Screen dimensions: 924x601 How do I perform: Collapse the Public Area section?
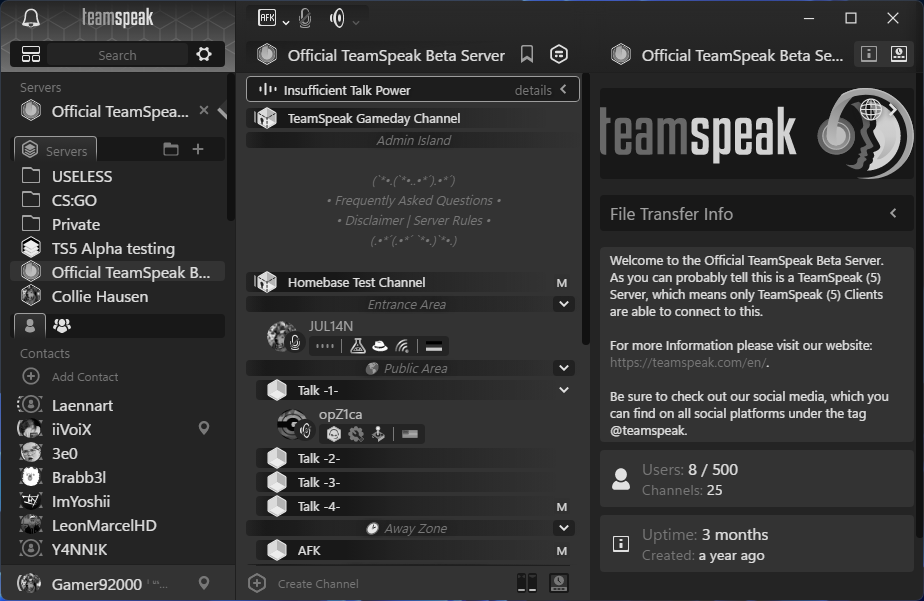(563, 367)
